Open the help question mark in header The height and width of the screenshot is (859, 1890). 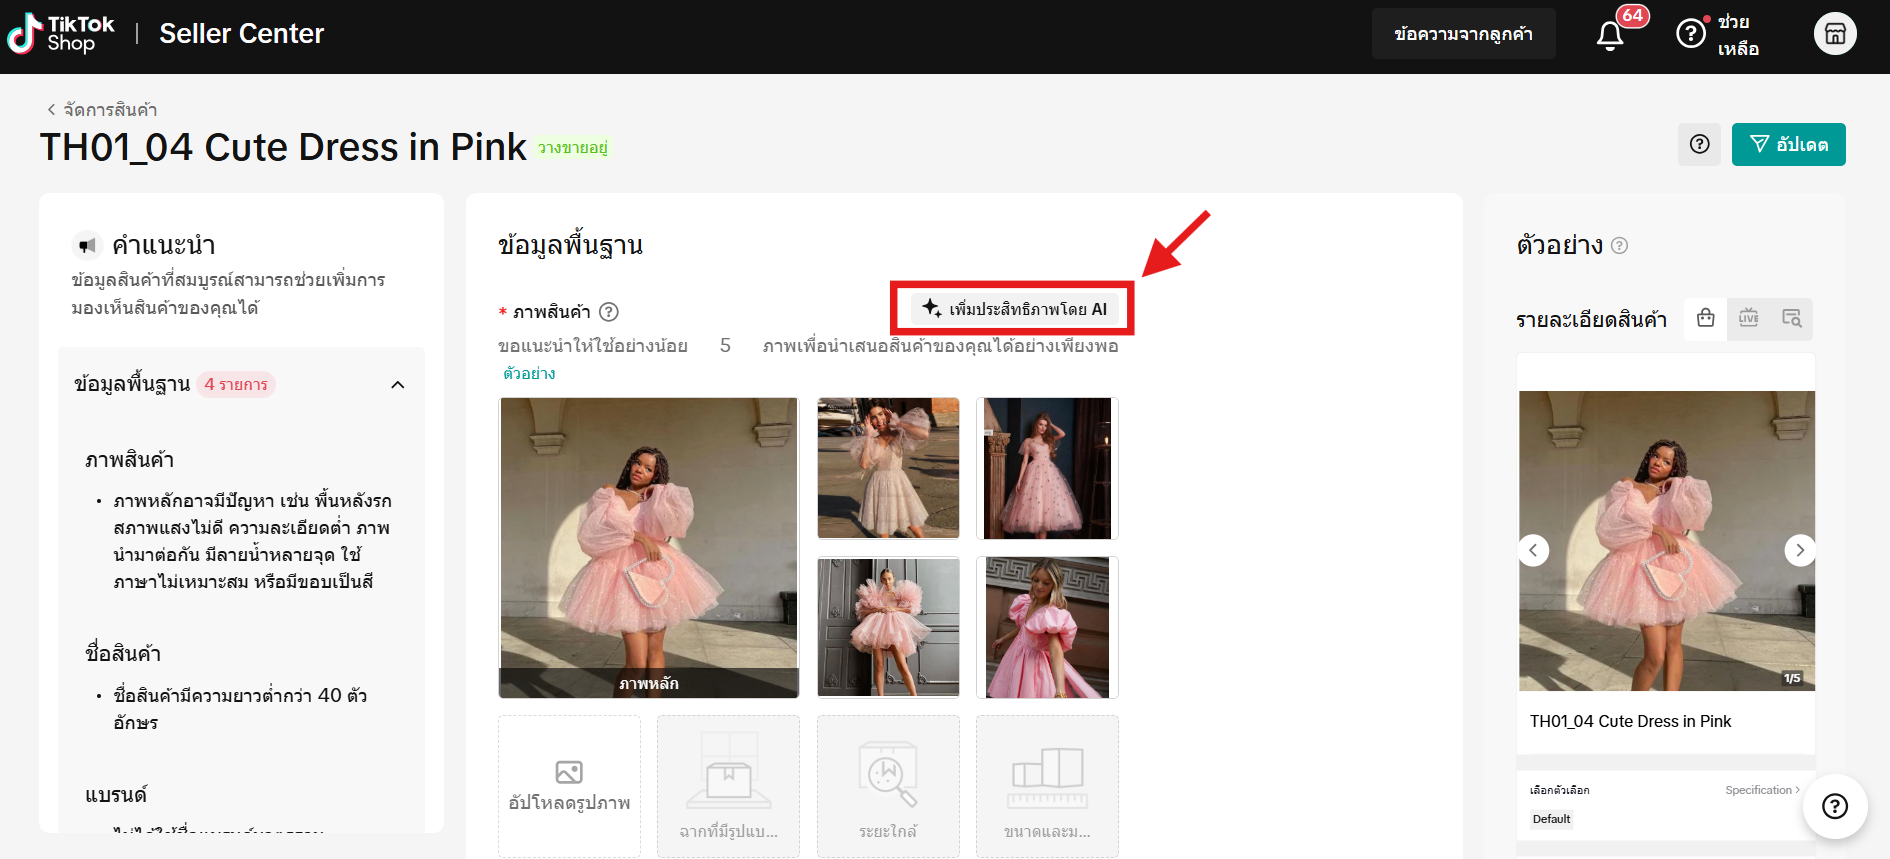point(1690,34)
